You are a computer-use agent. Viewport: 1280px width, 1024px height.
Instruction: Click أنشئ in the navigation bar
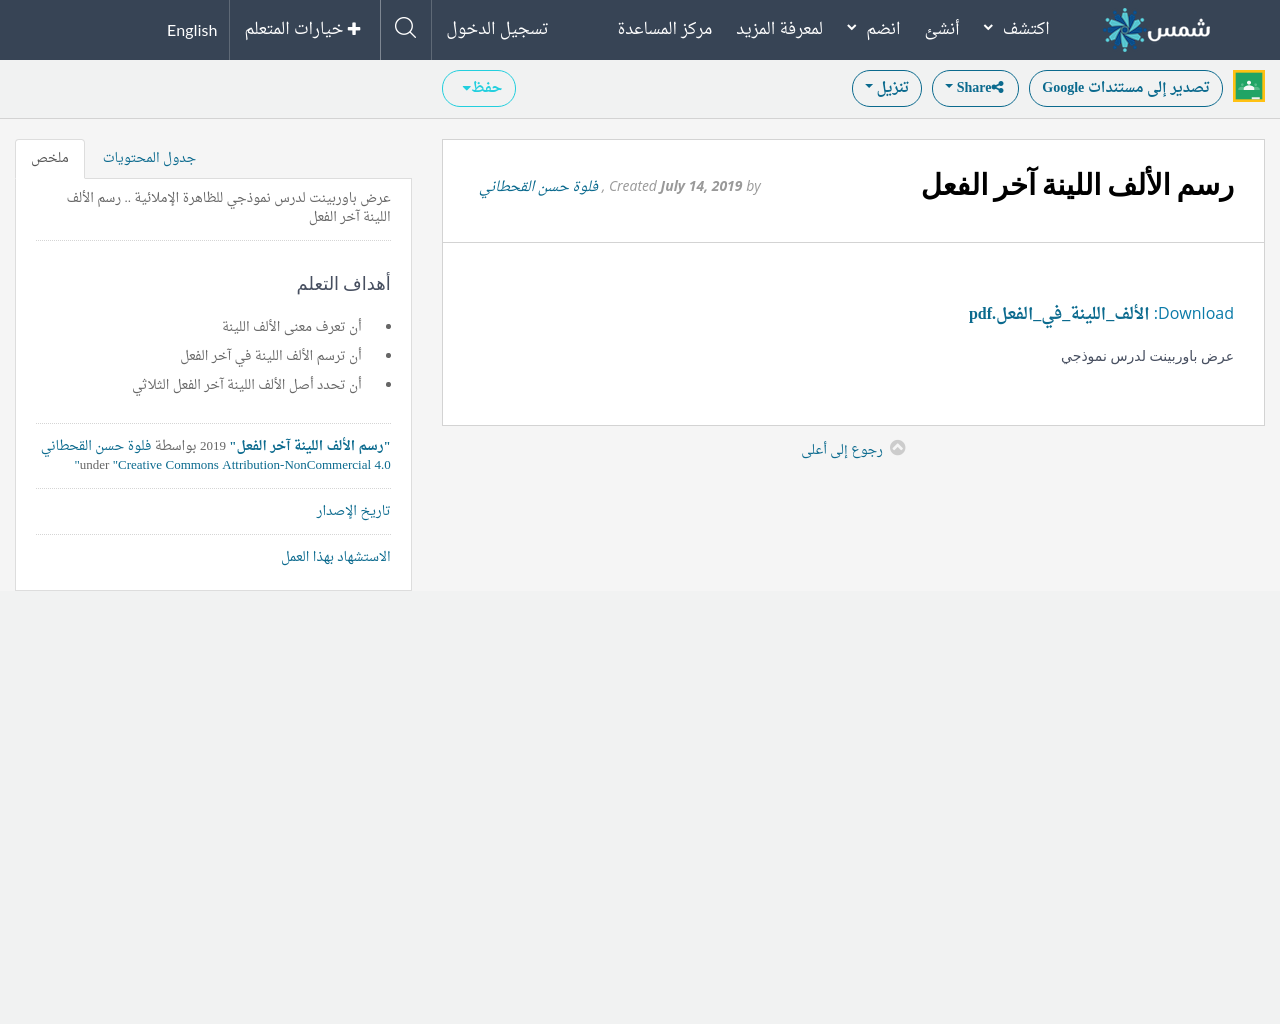(x=942, y=28)
